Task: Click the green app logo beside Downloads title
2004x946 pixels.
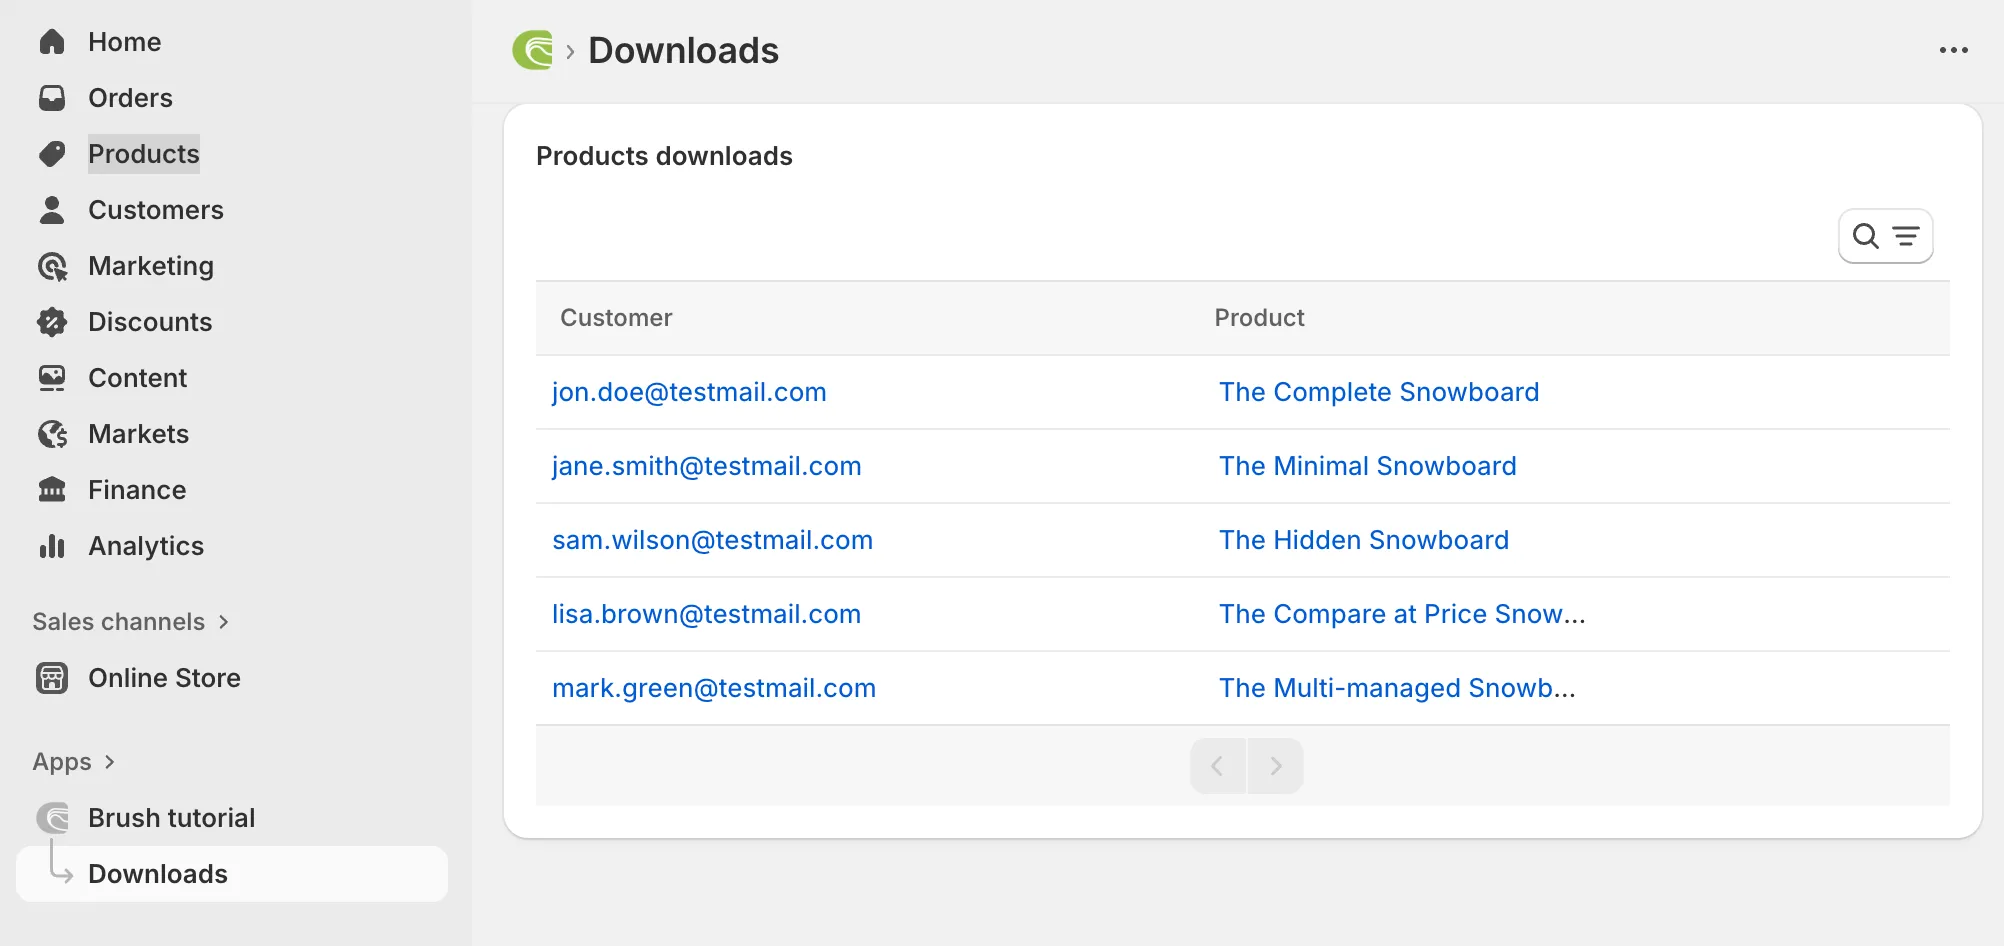Action: (532, 50)
